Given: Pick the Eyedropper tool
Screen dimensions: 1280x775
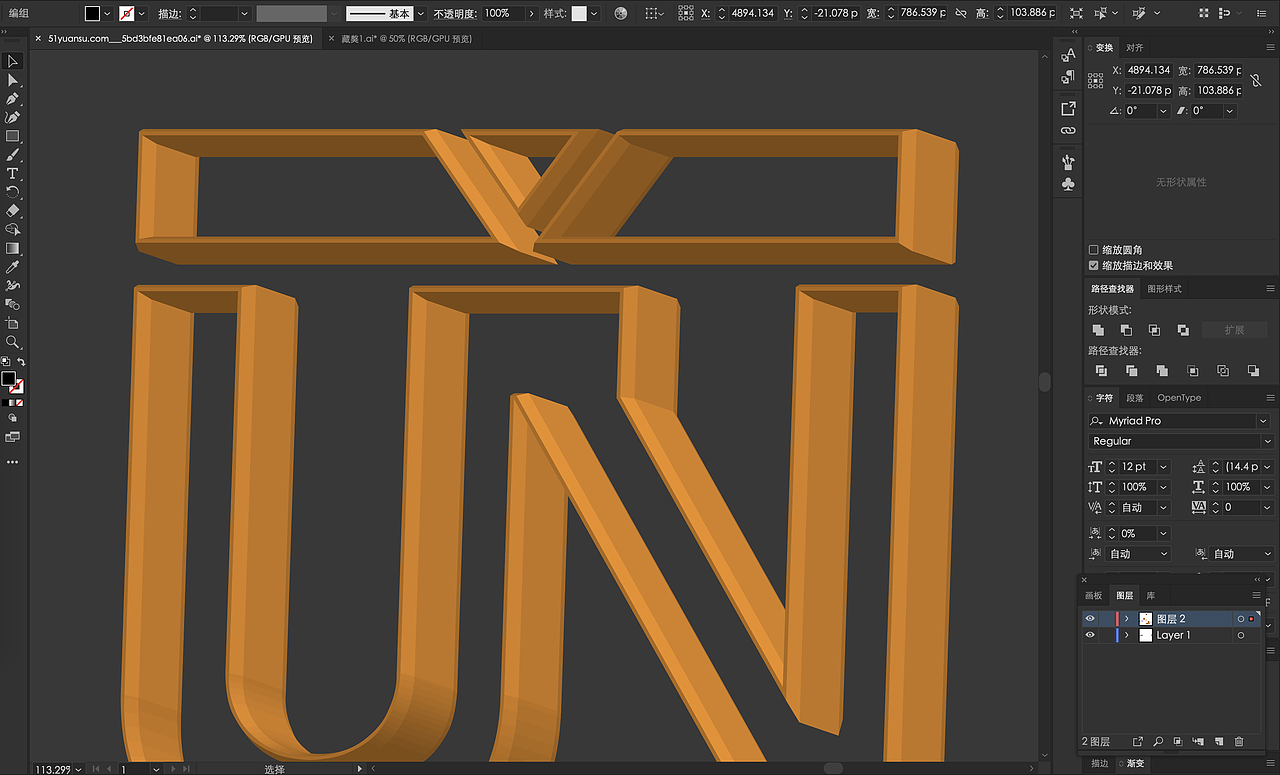Looking at the screenshot, I should pyautogui.click(x=13, y=267).
